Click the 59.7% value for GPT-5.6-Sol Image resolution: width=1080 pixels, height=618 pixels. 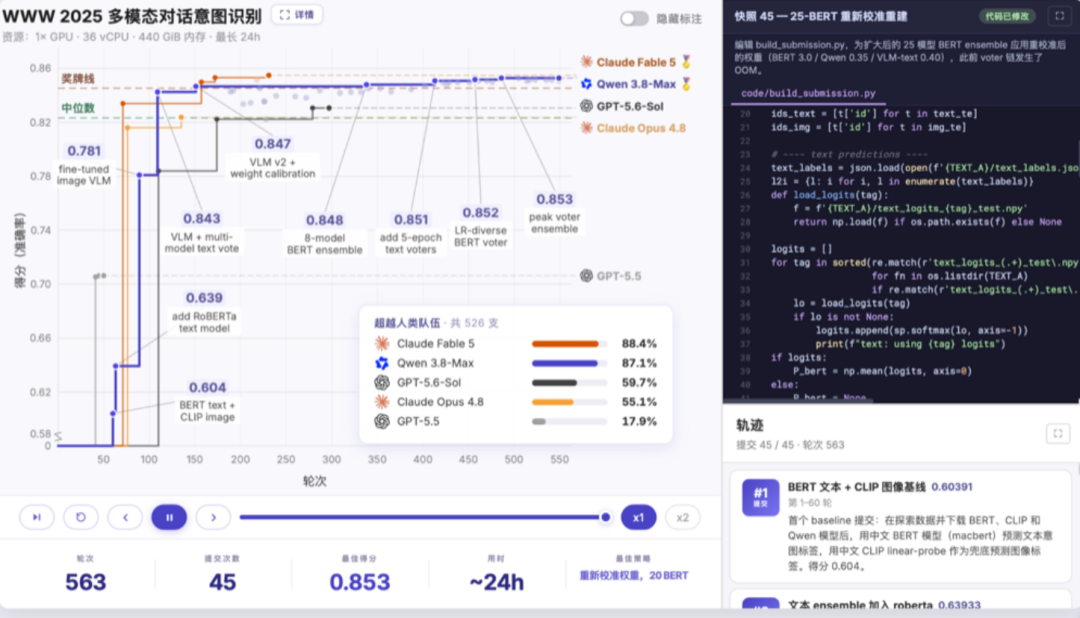coord(639,382)
